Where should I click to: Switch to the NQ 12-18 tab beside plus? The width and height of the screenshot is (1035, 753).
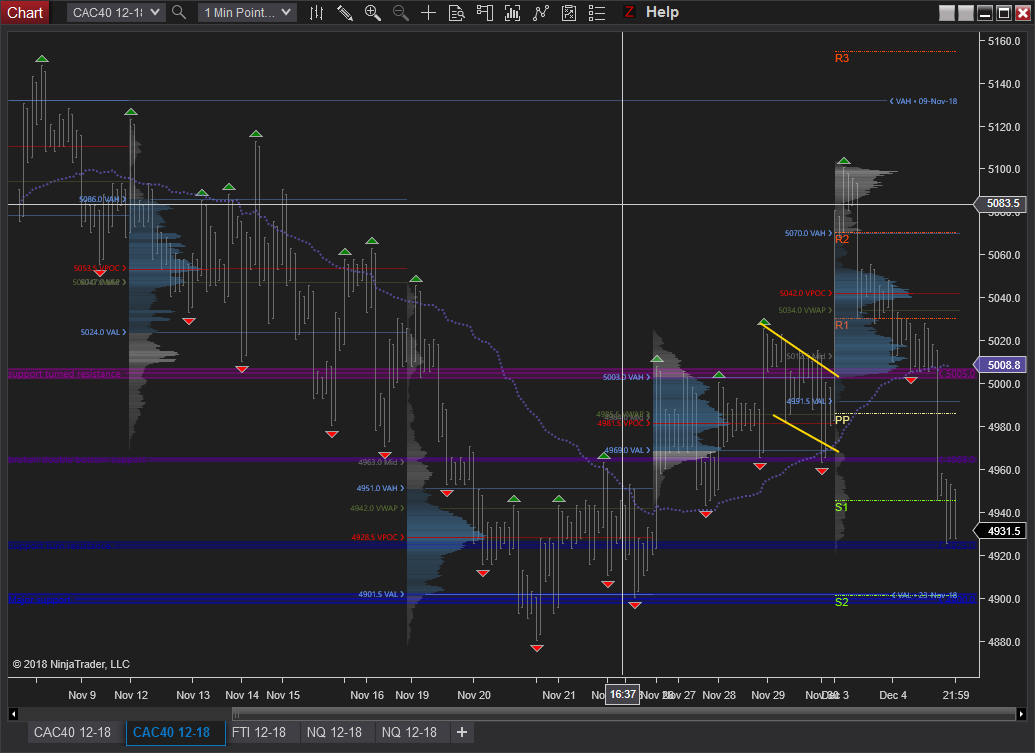(409, 733)
